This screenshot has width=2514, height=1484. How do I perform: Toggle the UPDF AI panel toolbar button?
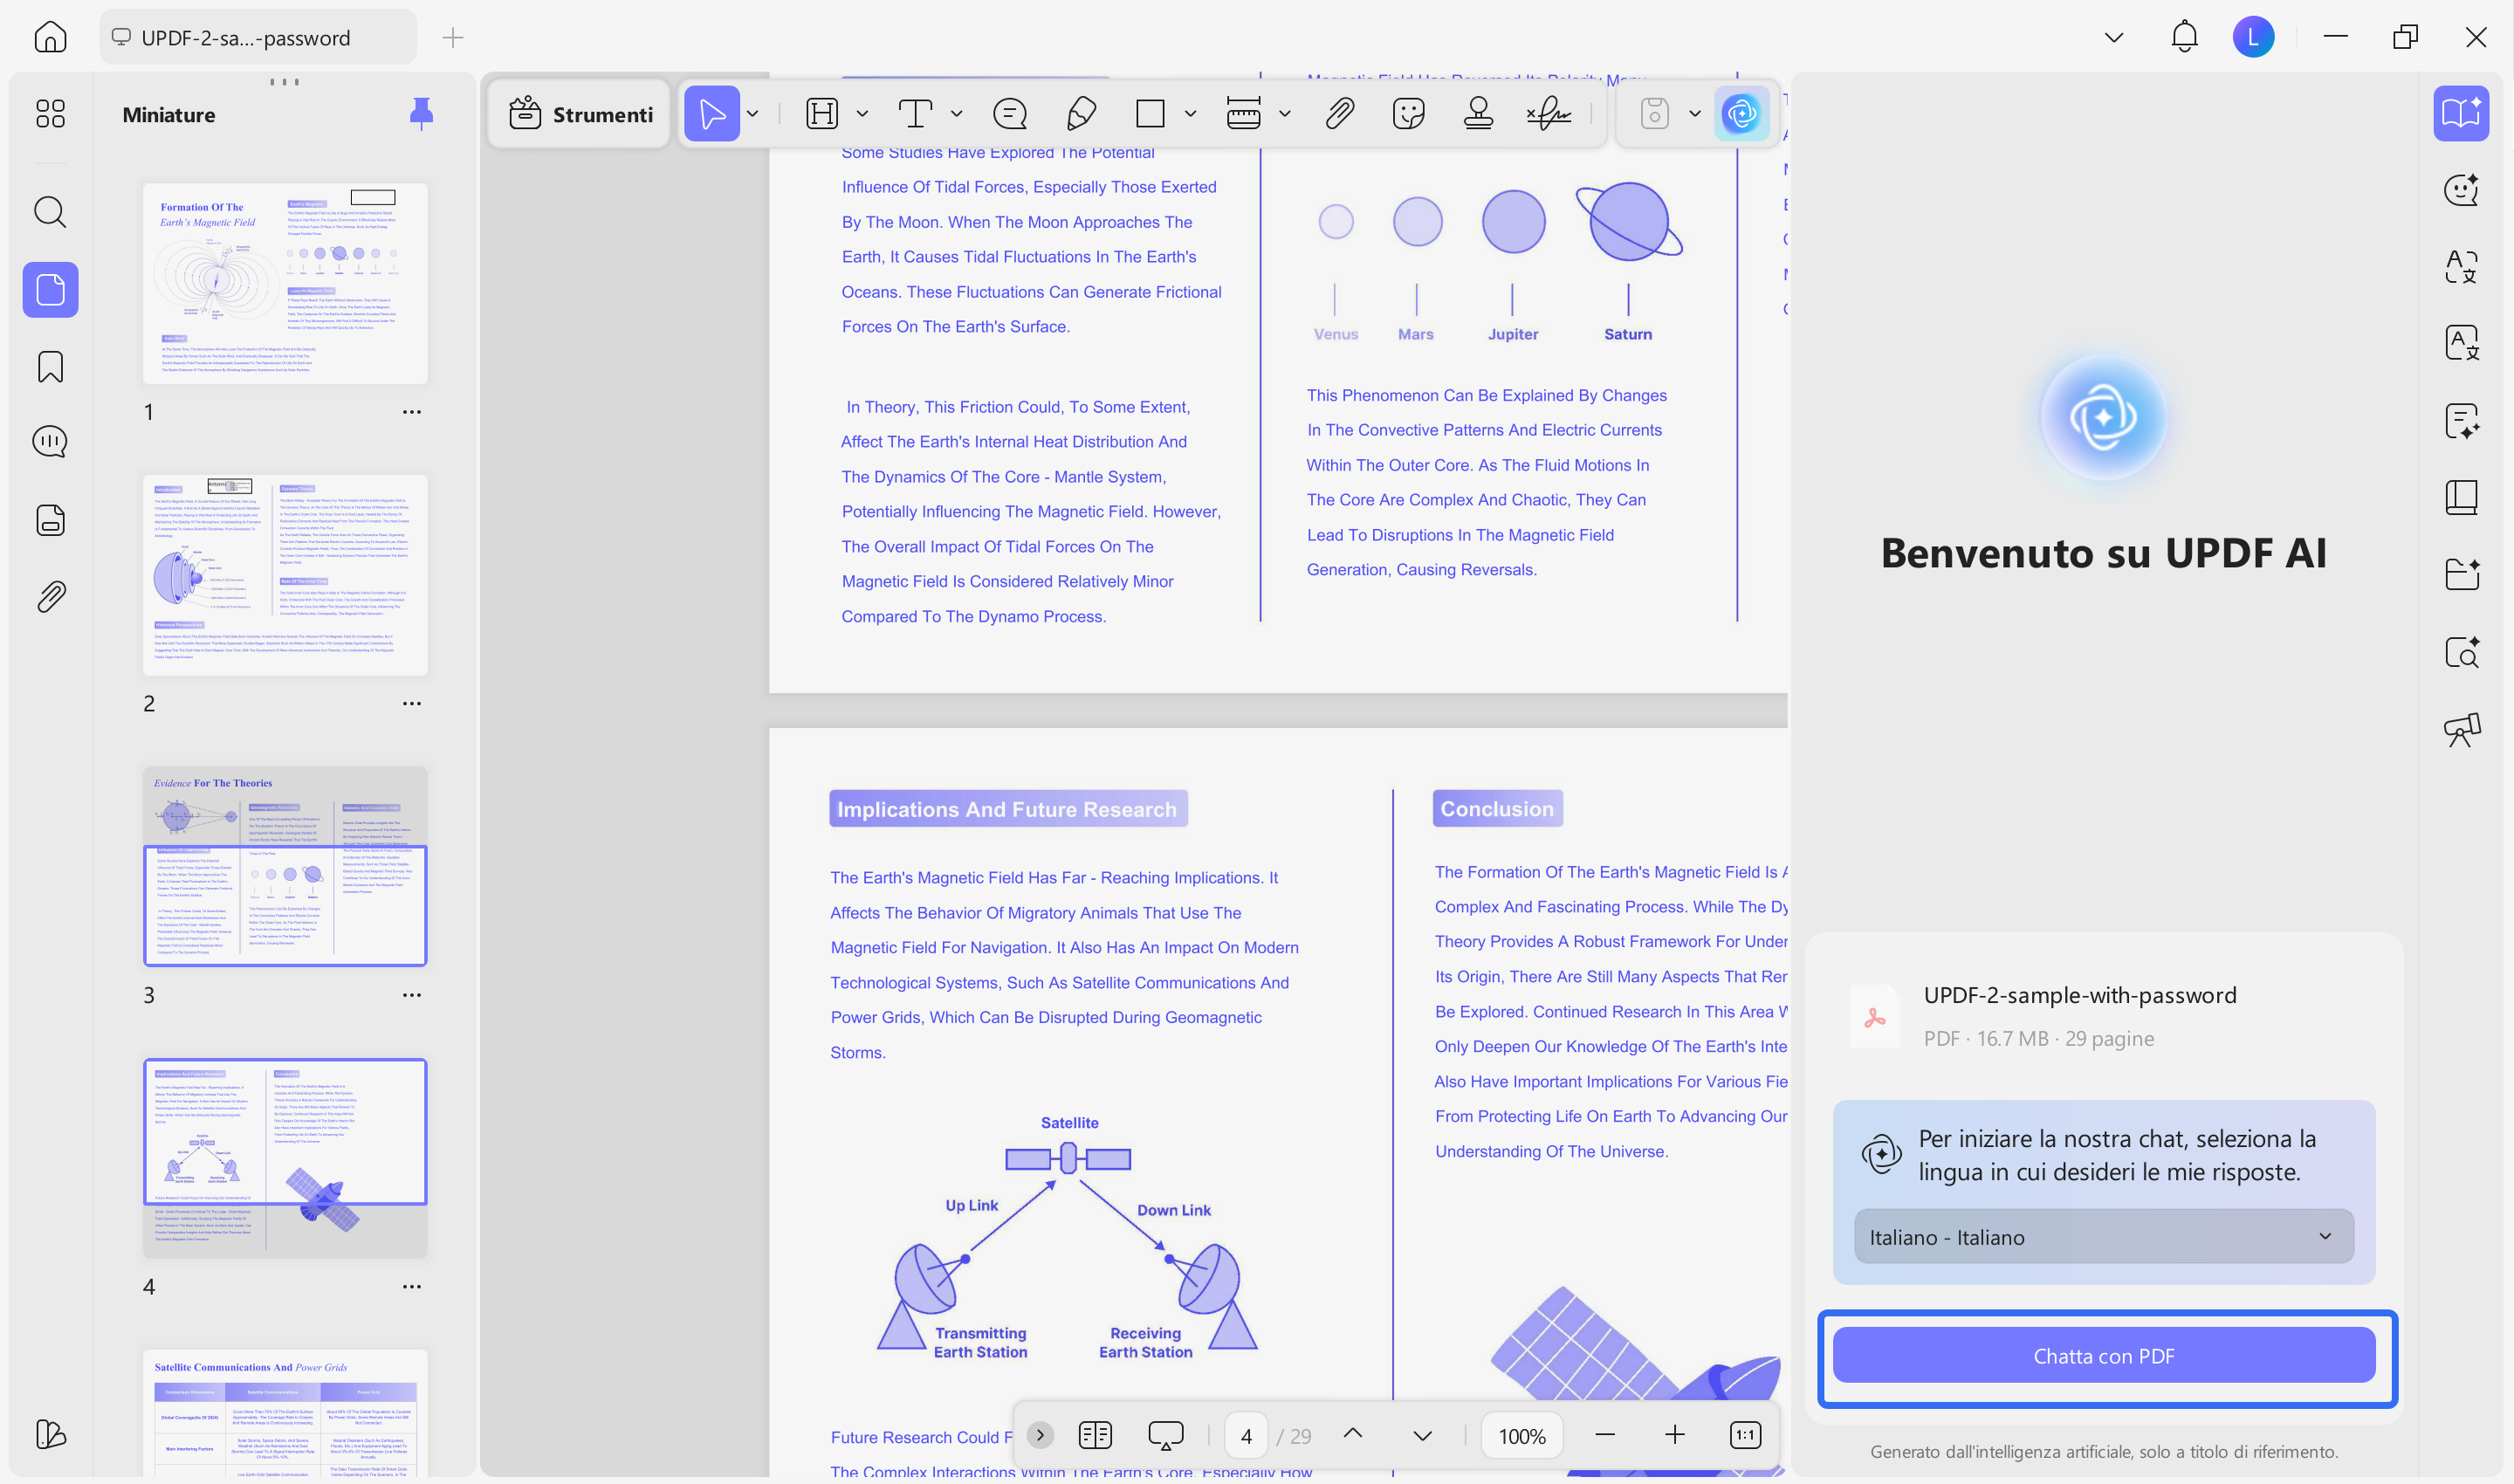[1741, 114]
